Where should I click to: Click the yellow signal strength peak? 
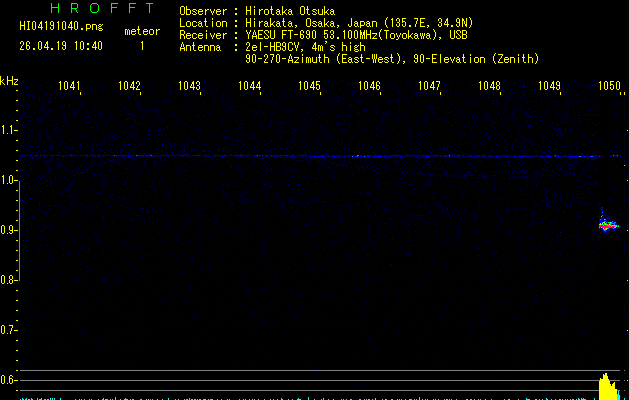point(607,386)
